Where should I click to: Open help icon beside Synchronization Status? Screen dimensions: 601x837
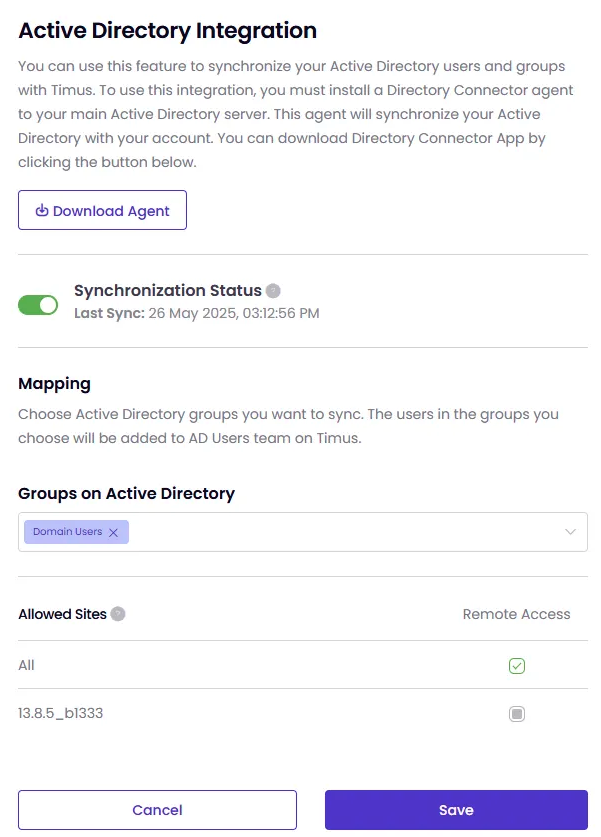273,290
